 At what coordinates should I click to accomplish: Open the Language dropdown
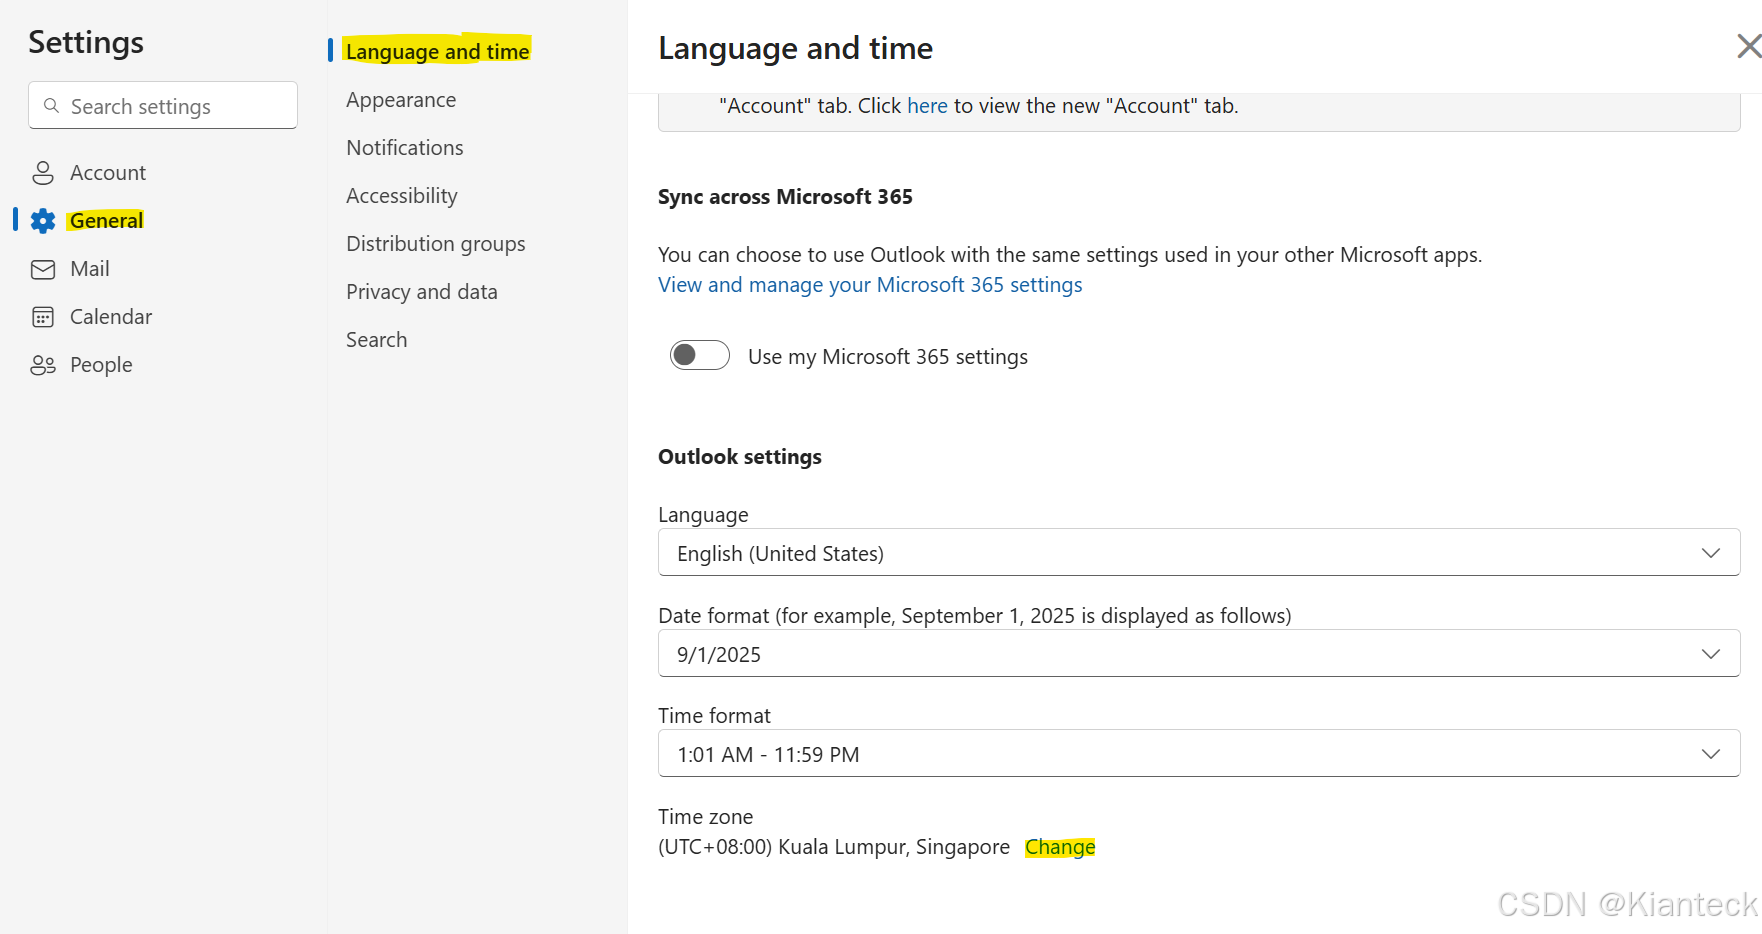[x=1199, y=552]
